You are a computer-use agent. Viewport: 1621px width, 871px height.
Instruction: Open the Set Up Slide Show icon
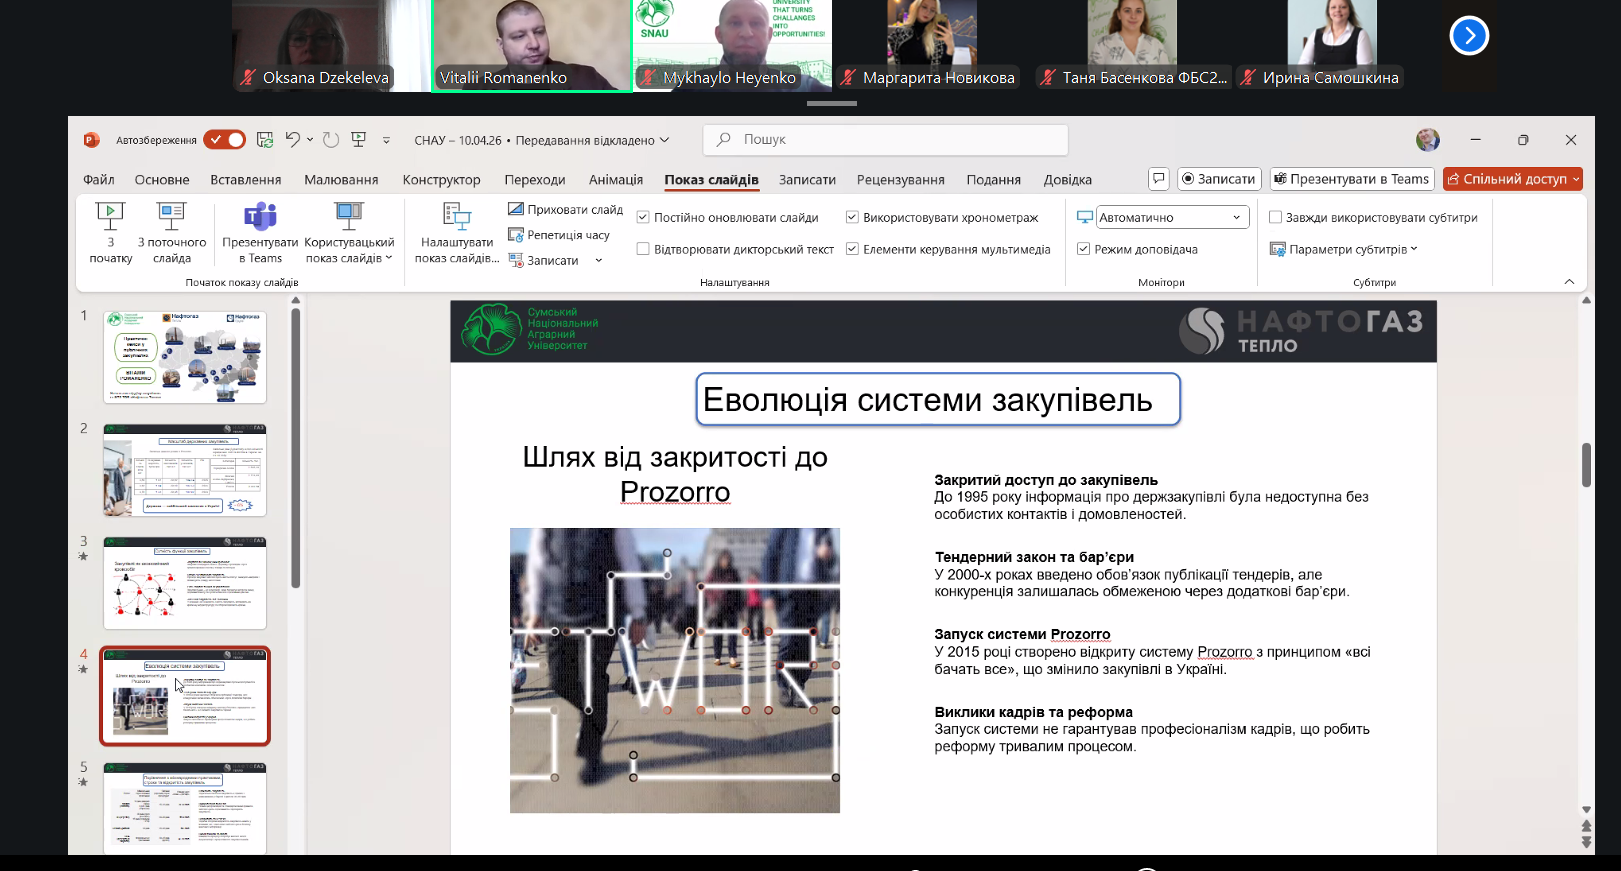click(x=457, y=216)
